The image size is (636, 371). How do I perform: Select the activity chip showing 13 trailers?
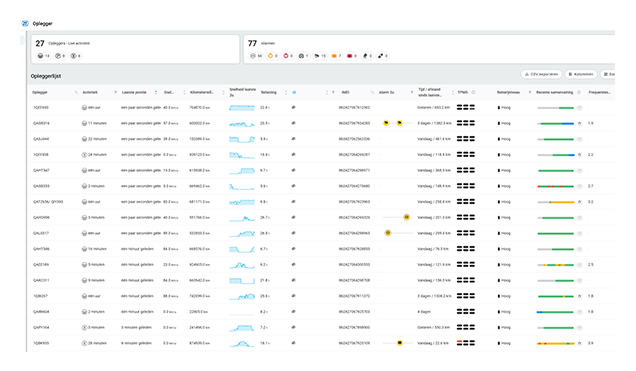pyautogui.click(x=44, y=56)
